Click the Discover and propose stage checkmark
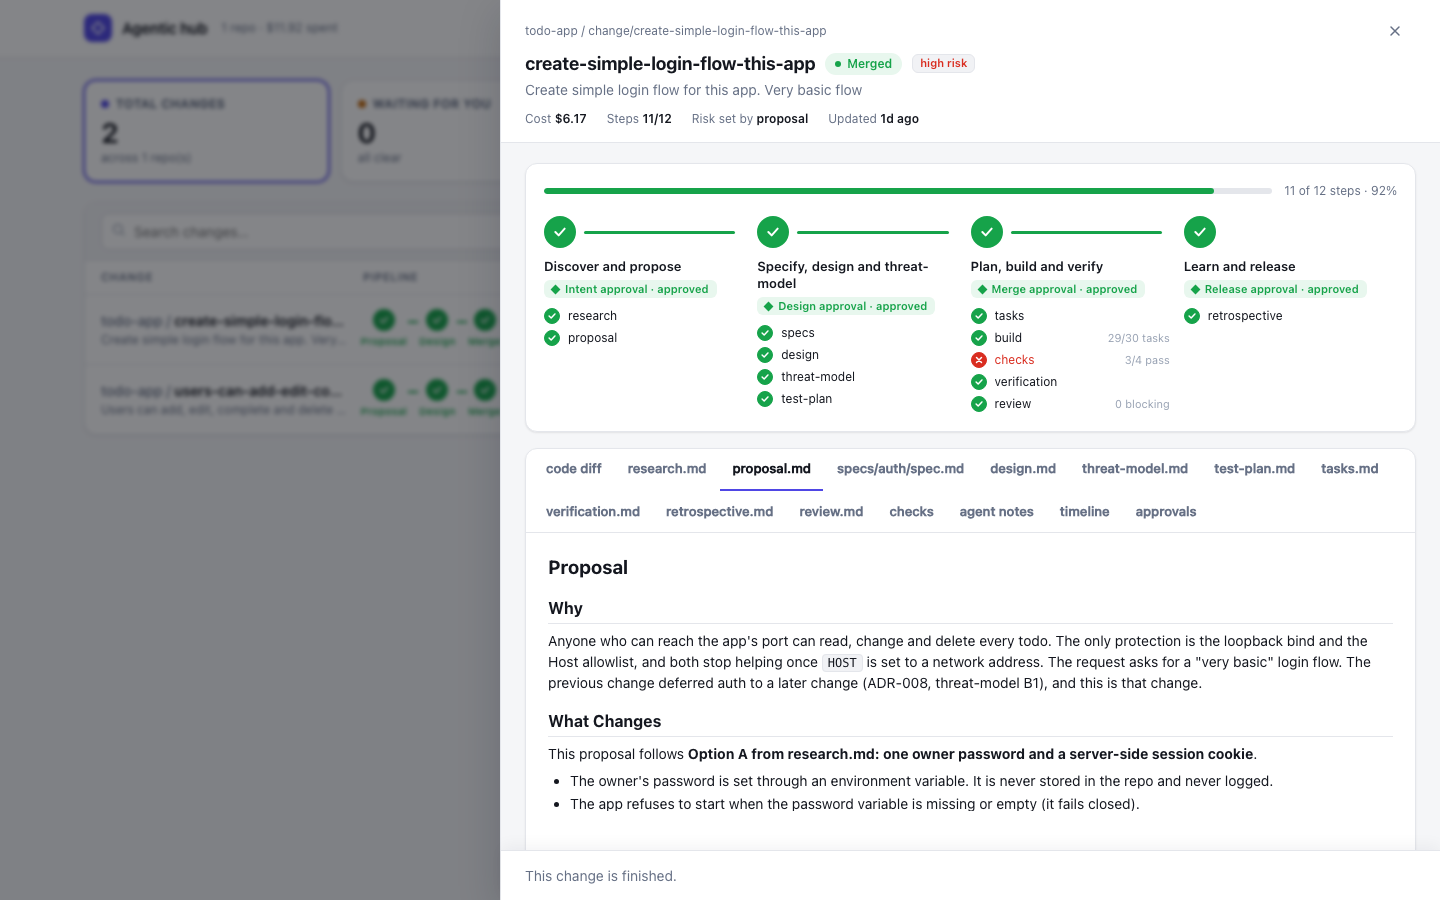The height and width of the screenshot is (900, 1440). pos(560,232)
